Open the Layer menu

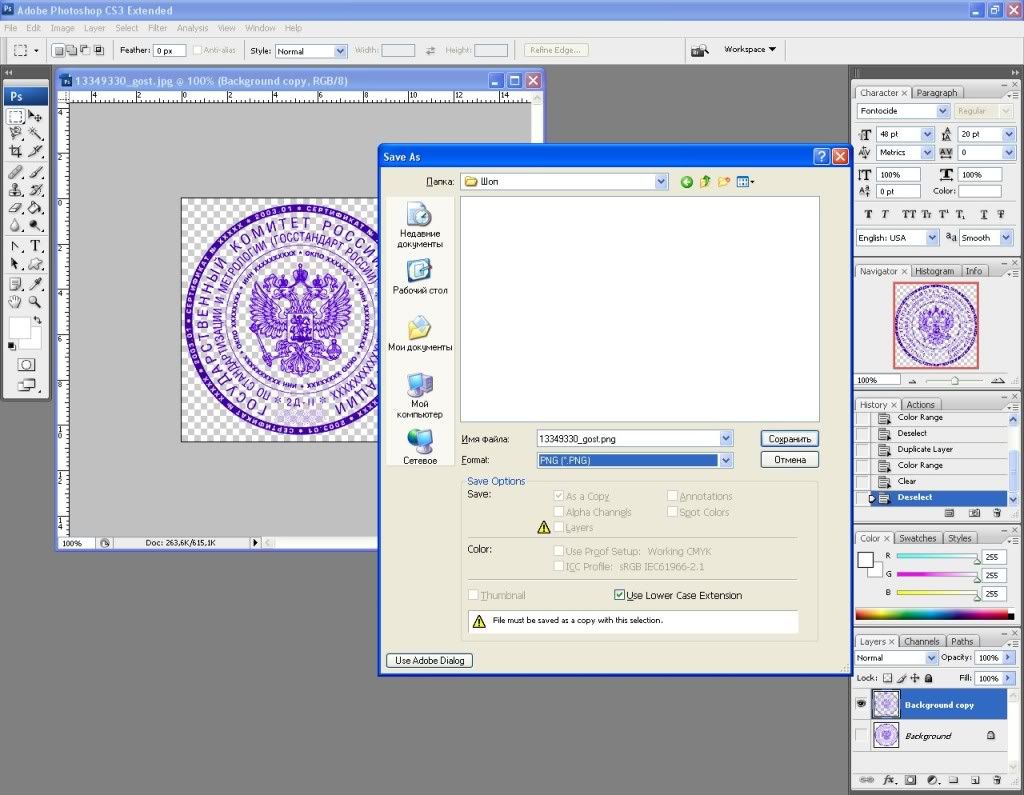pos(94,28)
